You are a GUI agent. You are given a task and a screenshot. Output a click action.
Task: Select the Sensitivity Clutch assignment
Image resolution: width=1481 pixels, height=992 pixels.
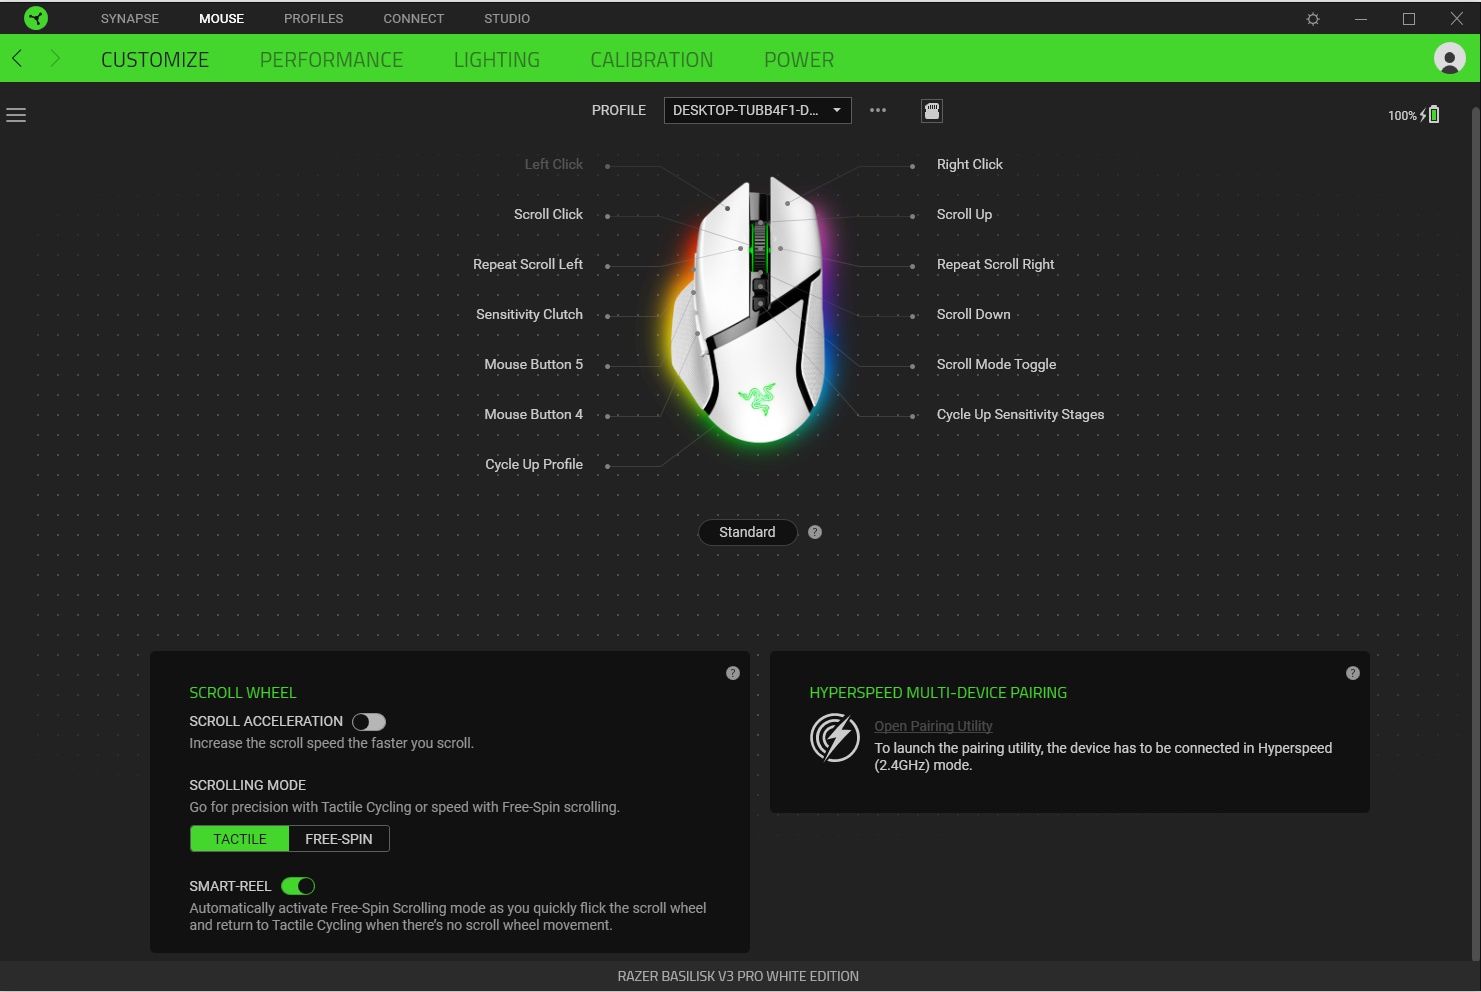click(529, 314)
